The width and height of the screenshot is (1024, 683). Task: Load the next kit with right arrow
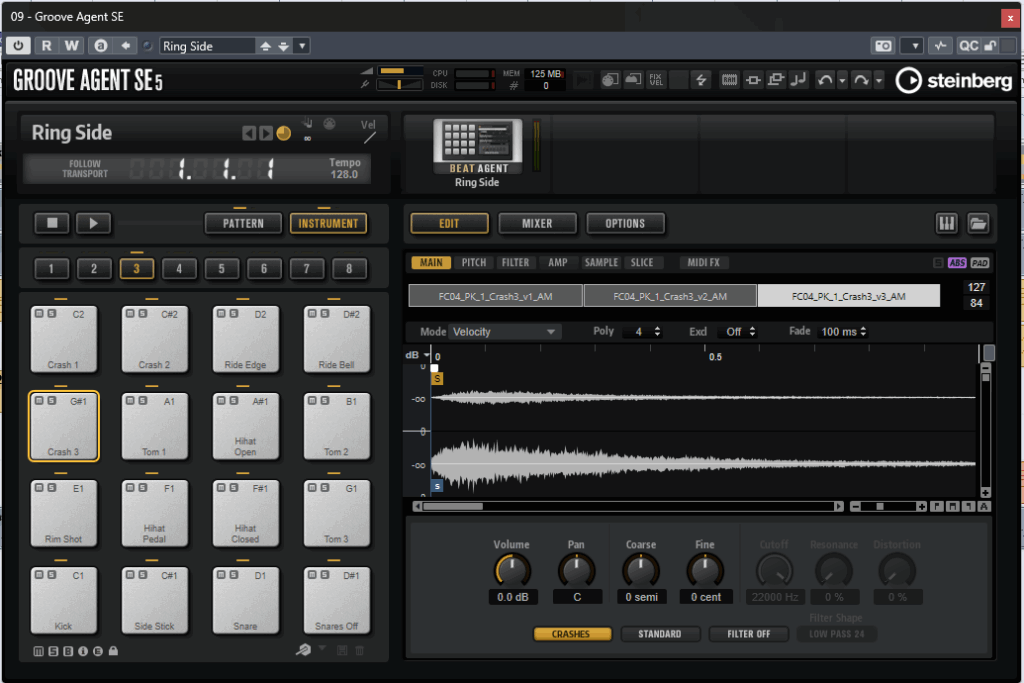coord(265,133)
